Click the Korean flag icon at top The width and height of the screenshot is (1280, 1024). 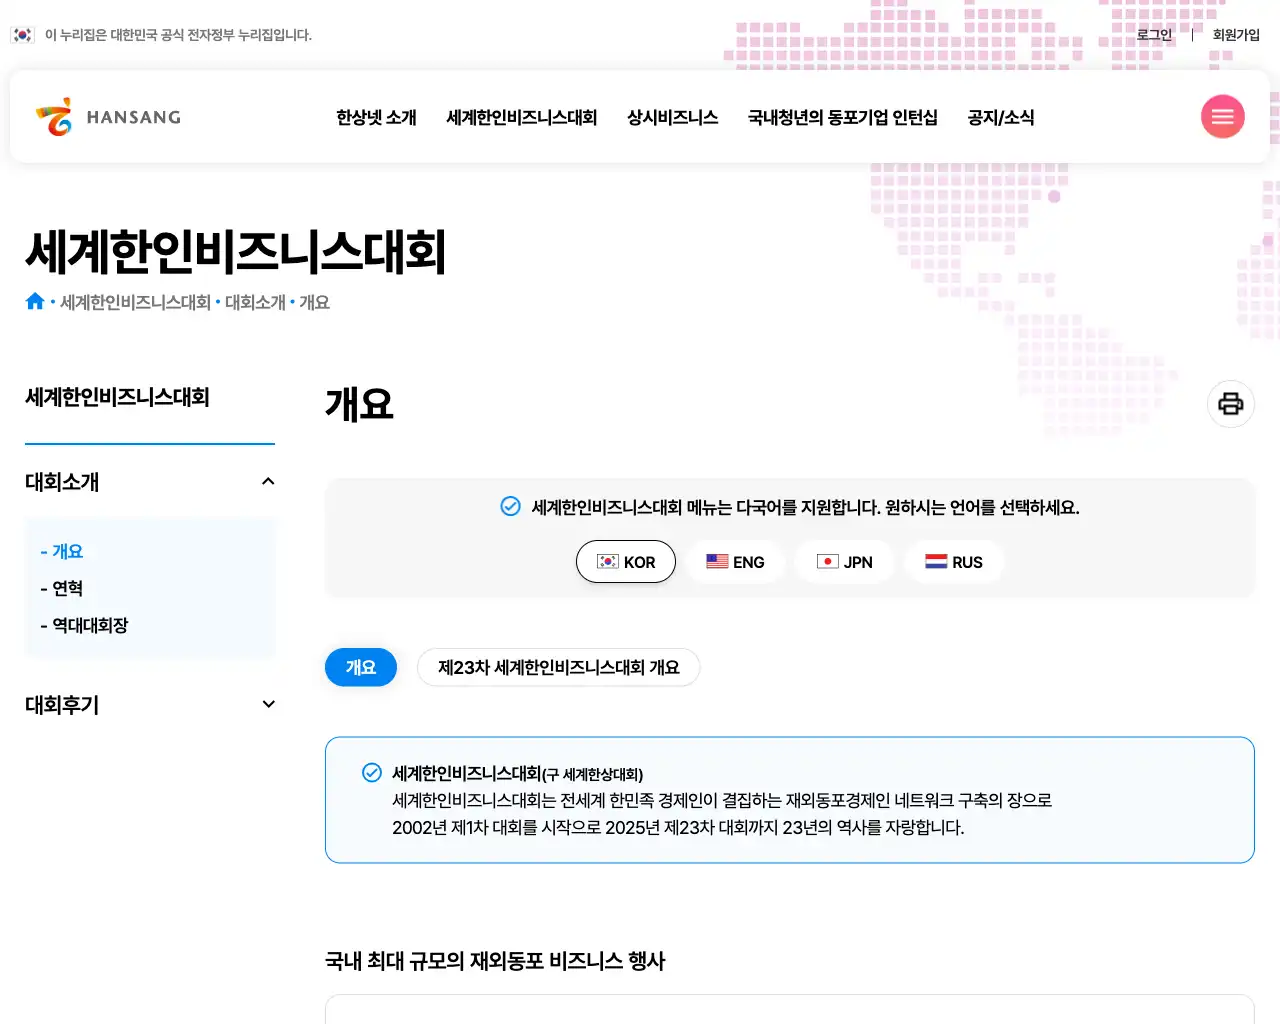[23, 35]
